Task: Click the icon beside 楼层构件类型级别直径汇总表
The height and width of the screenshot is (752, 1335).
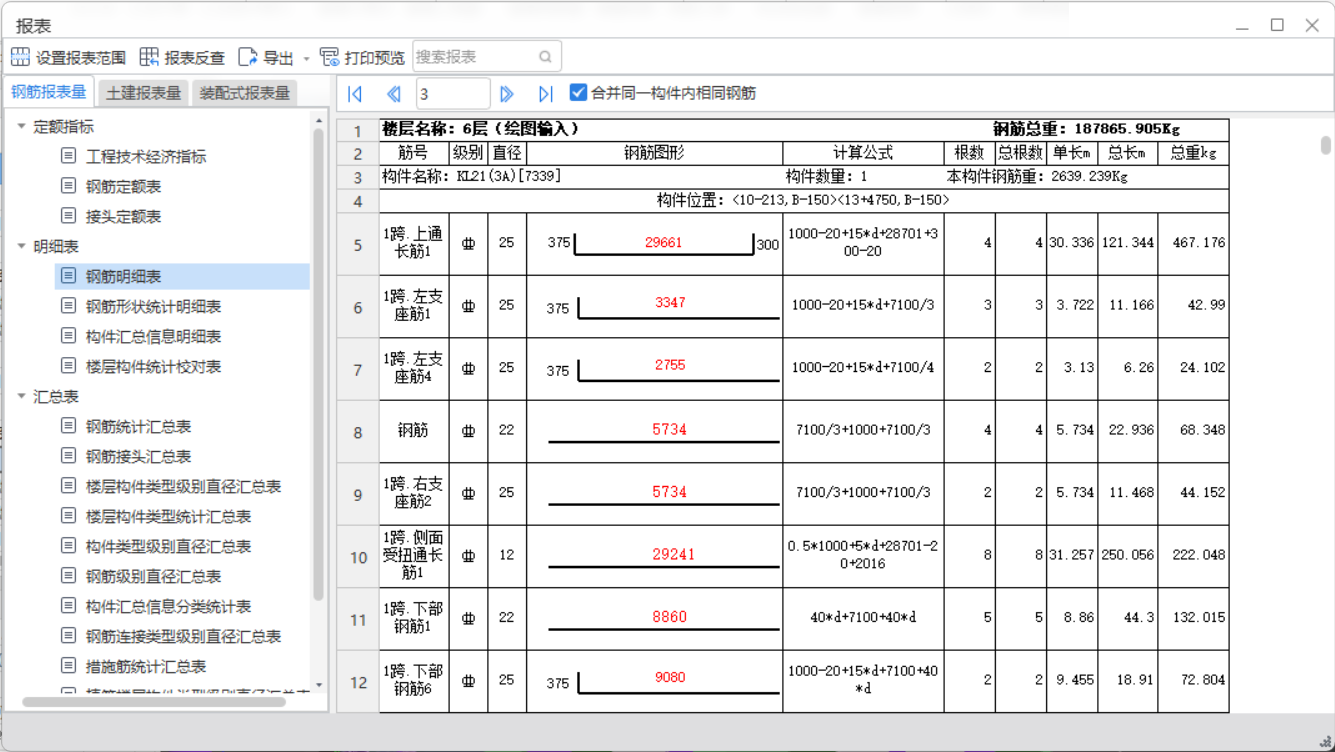Action: pyautogui.click(x=68, y=486)
